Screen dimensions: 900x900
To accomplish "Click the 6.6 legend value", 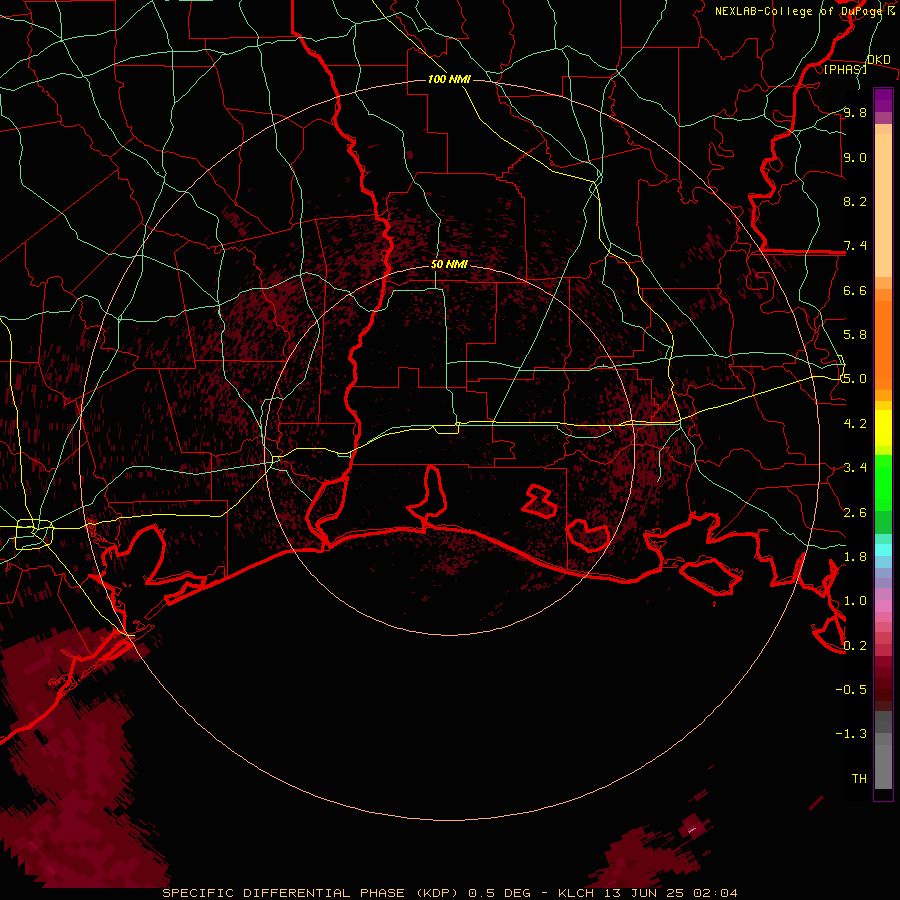I will click(855, 290).
